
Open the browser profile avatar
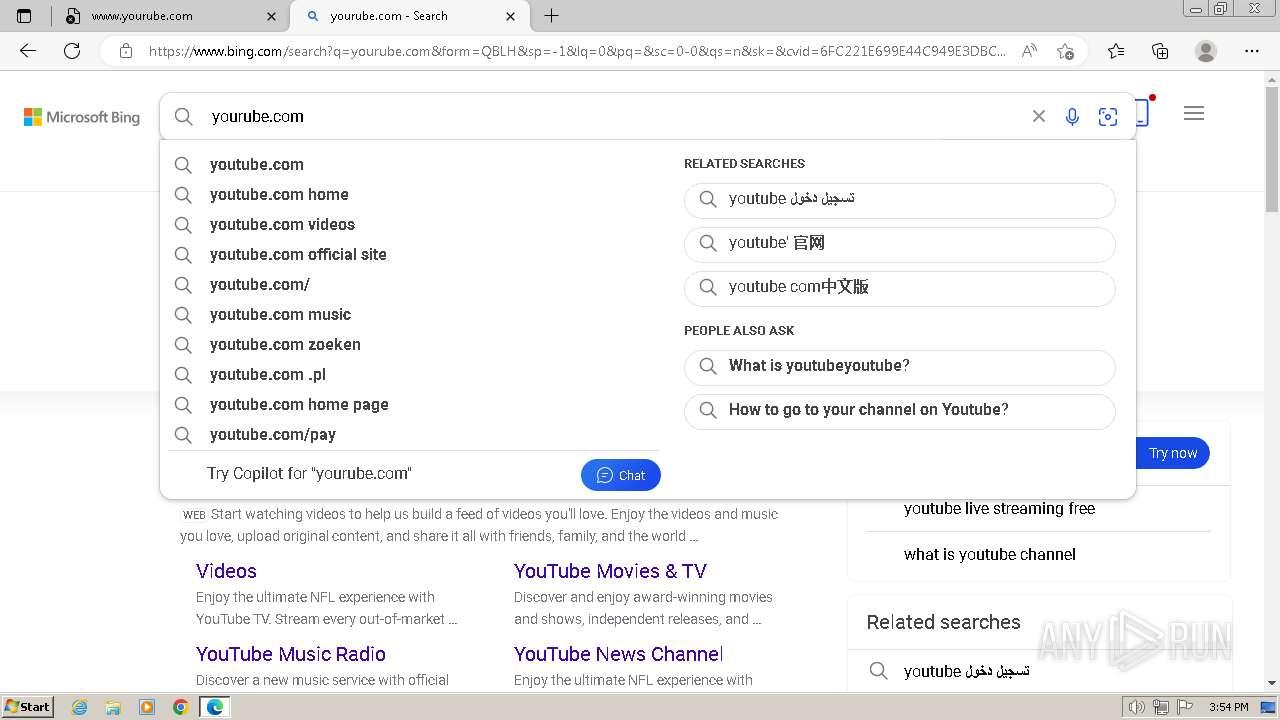pyautogui.click(x=1206, y=51)
